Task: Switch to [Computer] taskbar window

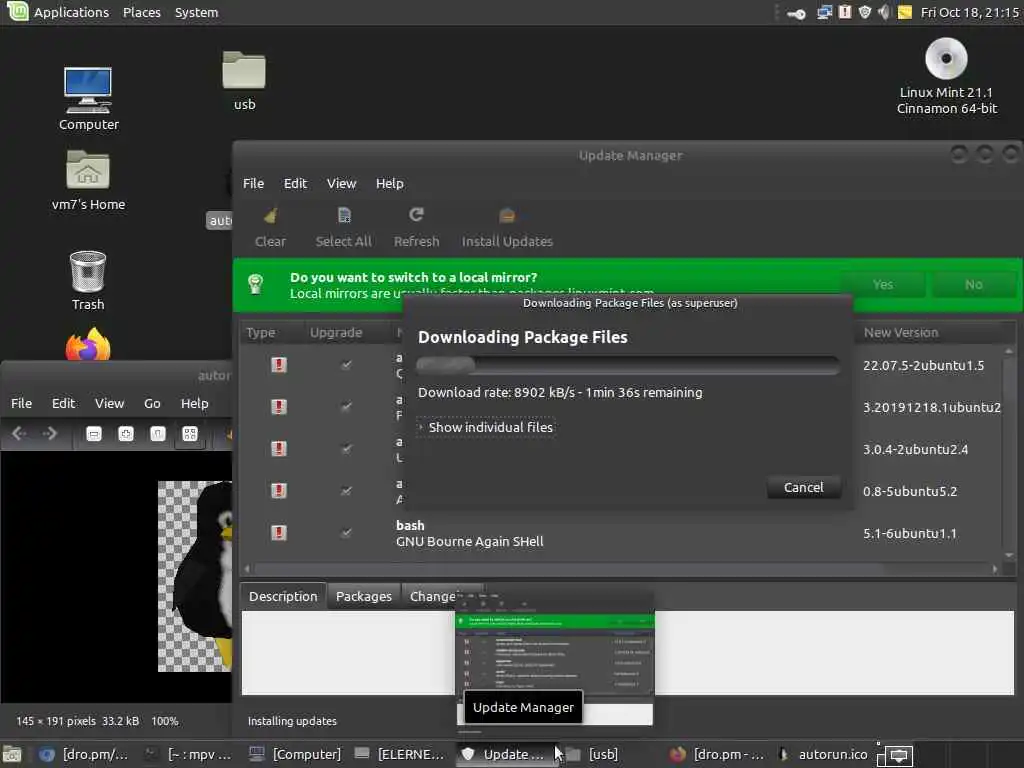Action: (x=296, y=754)
